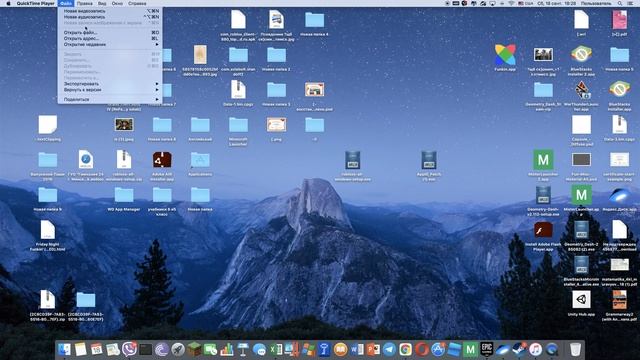The image size is (640, 360).
Task: Expand the 'Поделиться' submenu
Action: 110,99
